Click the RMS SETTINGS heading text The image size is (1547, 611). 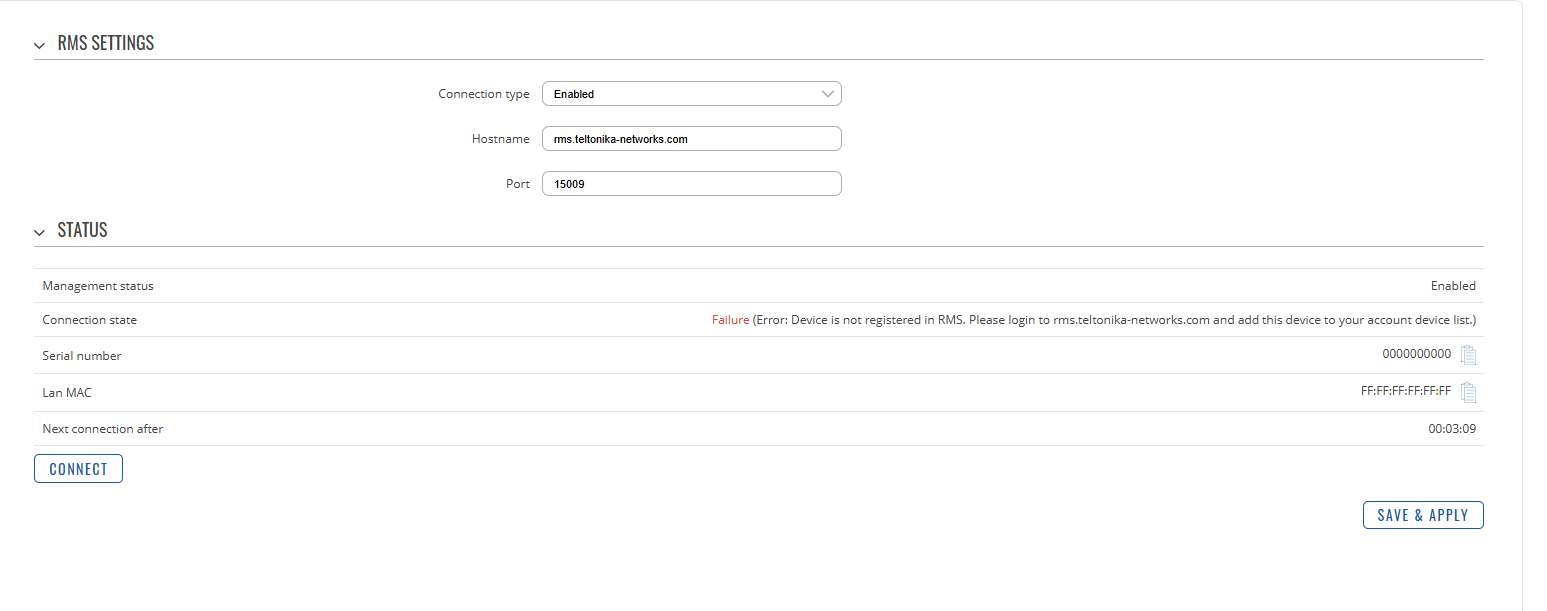pos(106,44)
